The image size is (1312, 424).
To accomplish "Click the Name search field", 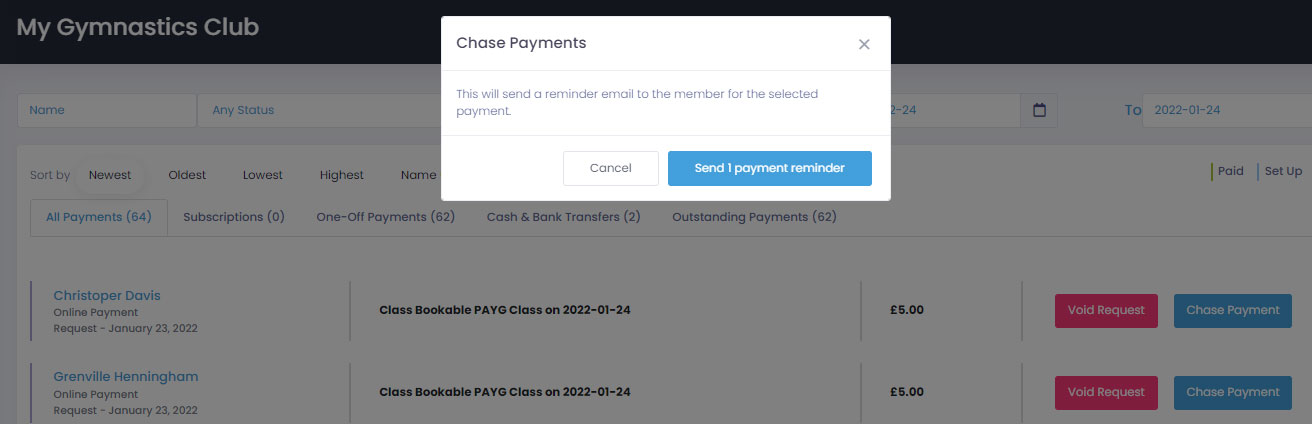I will [x=107, y=110].
